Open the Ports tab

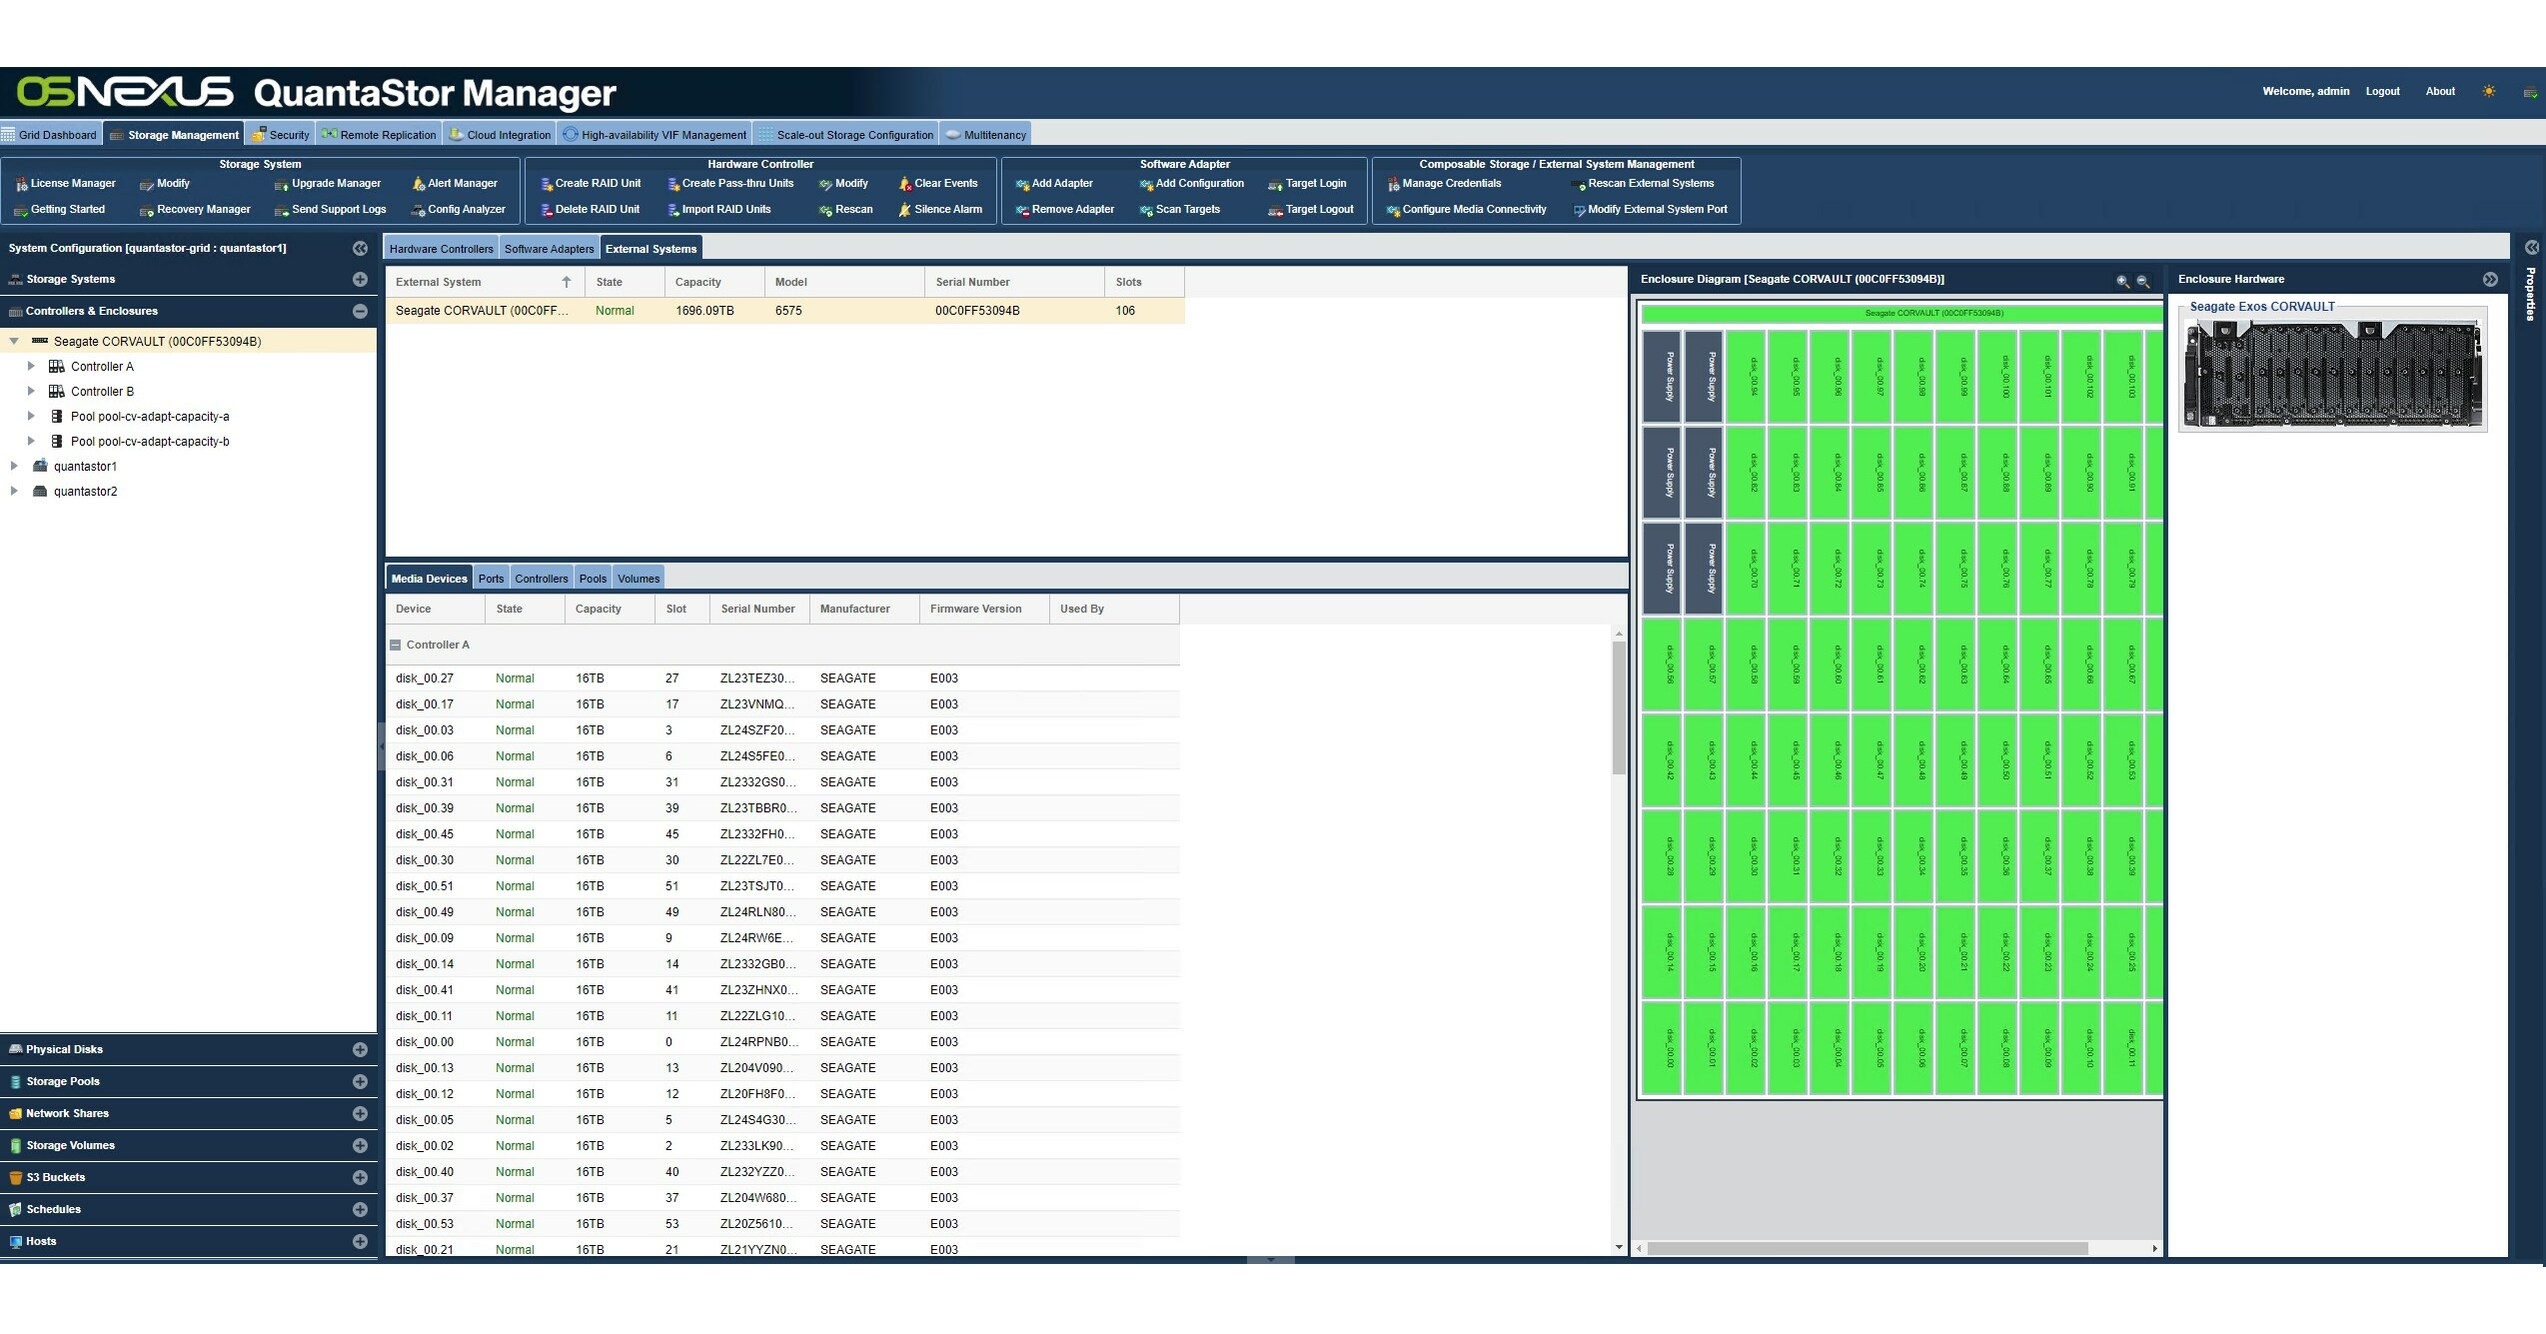click(491, 578)
